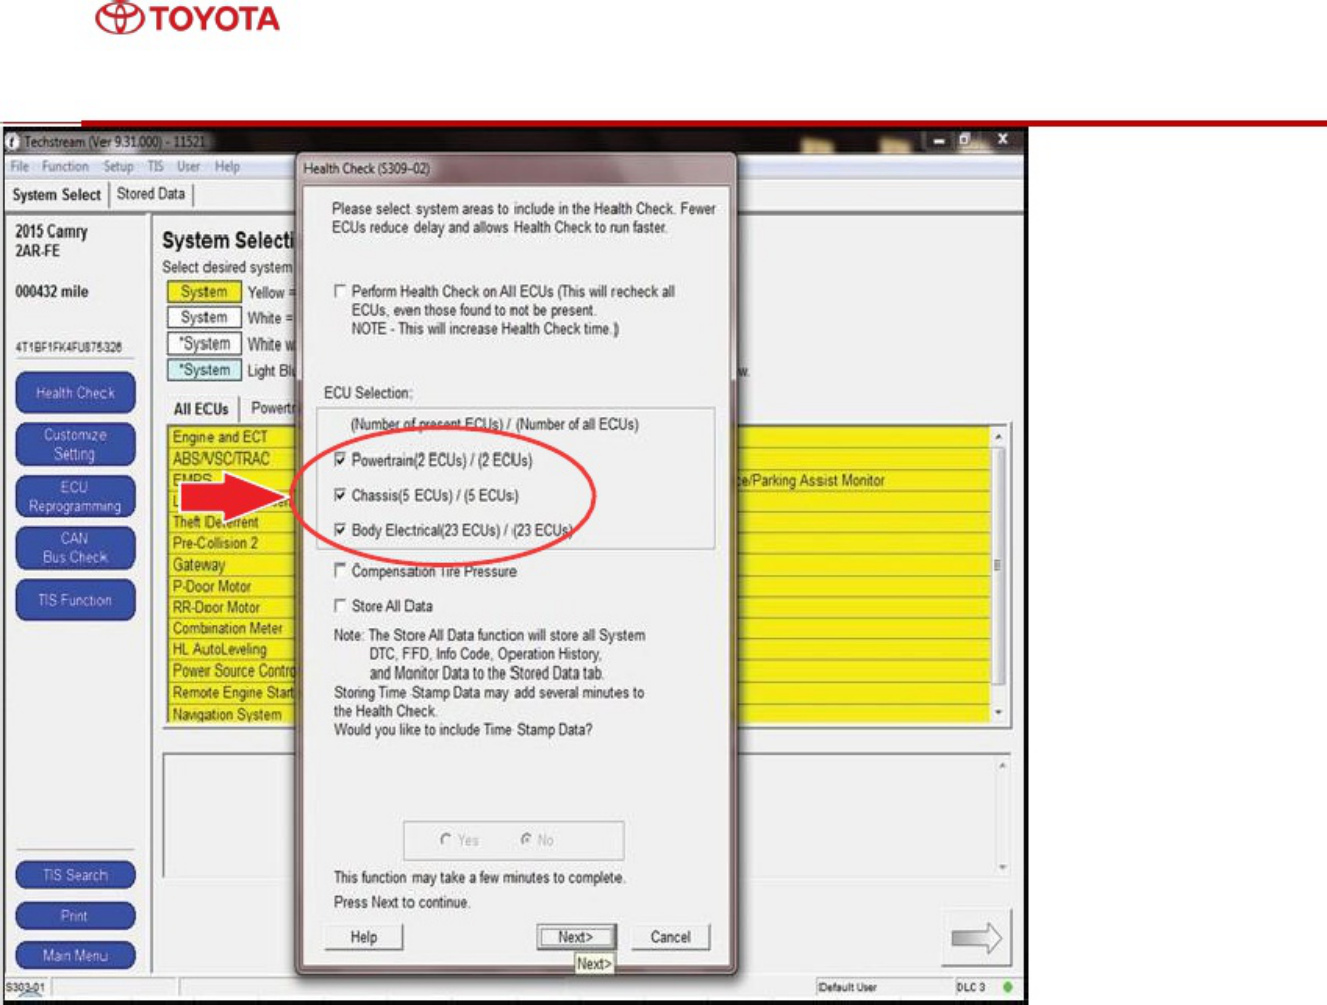Select the Engine and ECT row
The image size is (1327, 1005).
[x=233, y=437]
